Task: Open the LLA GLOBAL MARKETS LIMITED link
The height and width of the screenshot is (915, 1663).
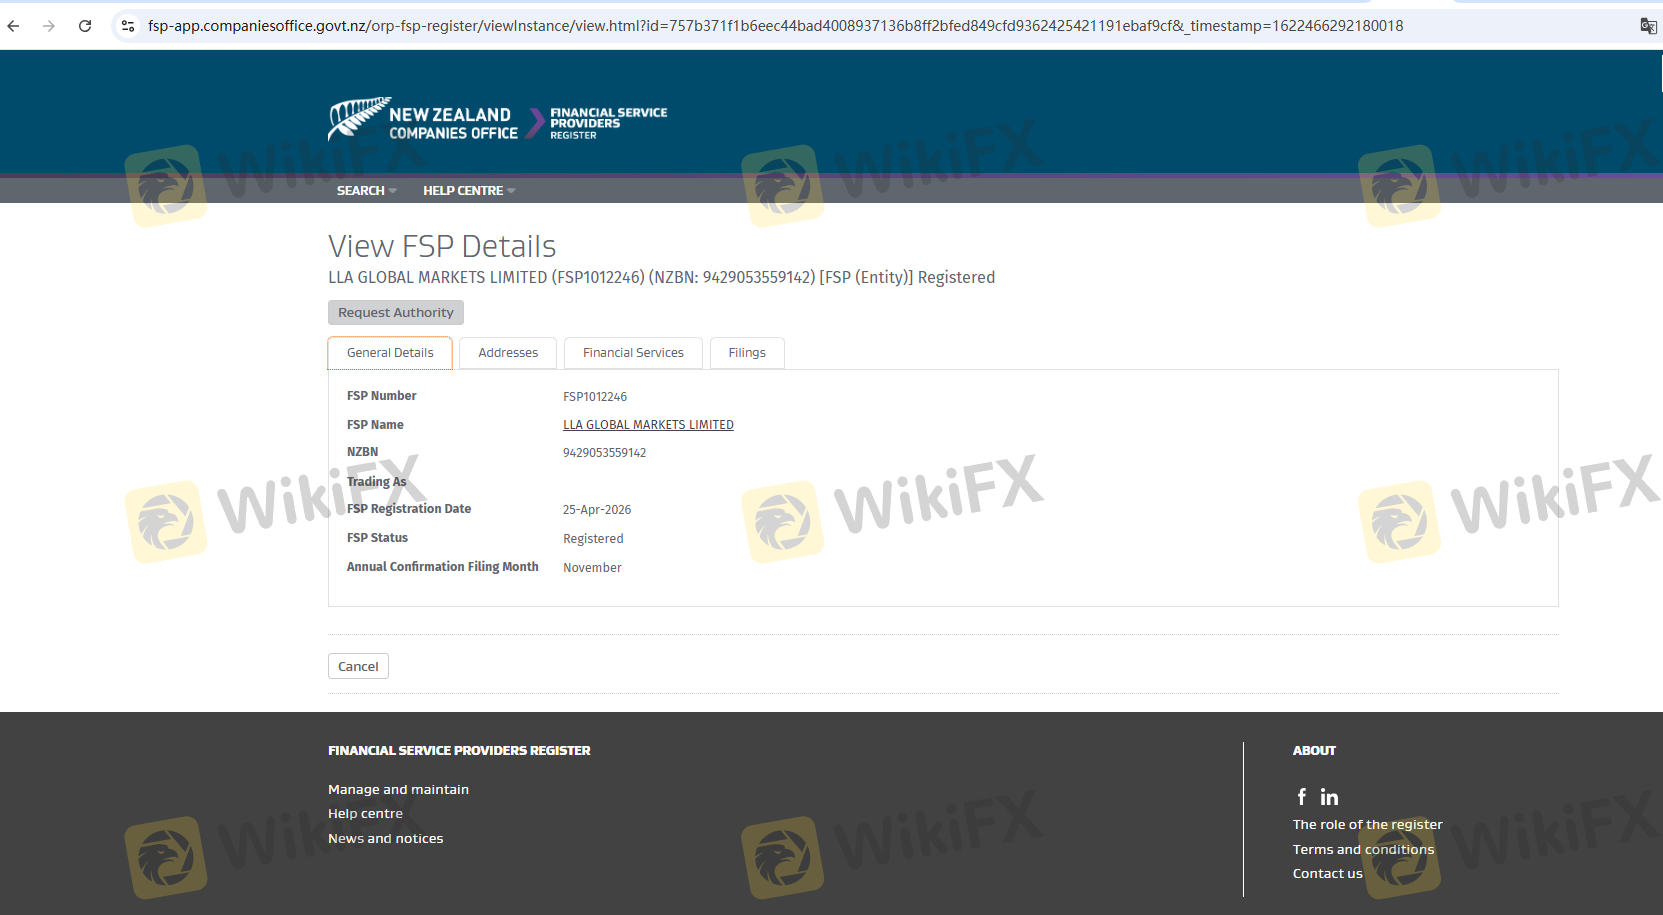Action: point(648,425)
